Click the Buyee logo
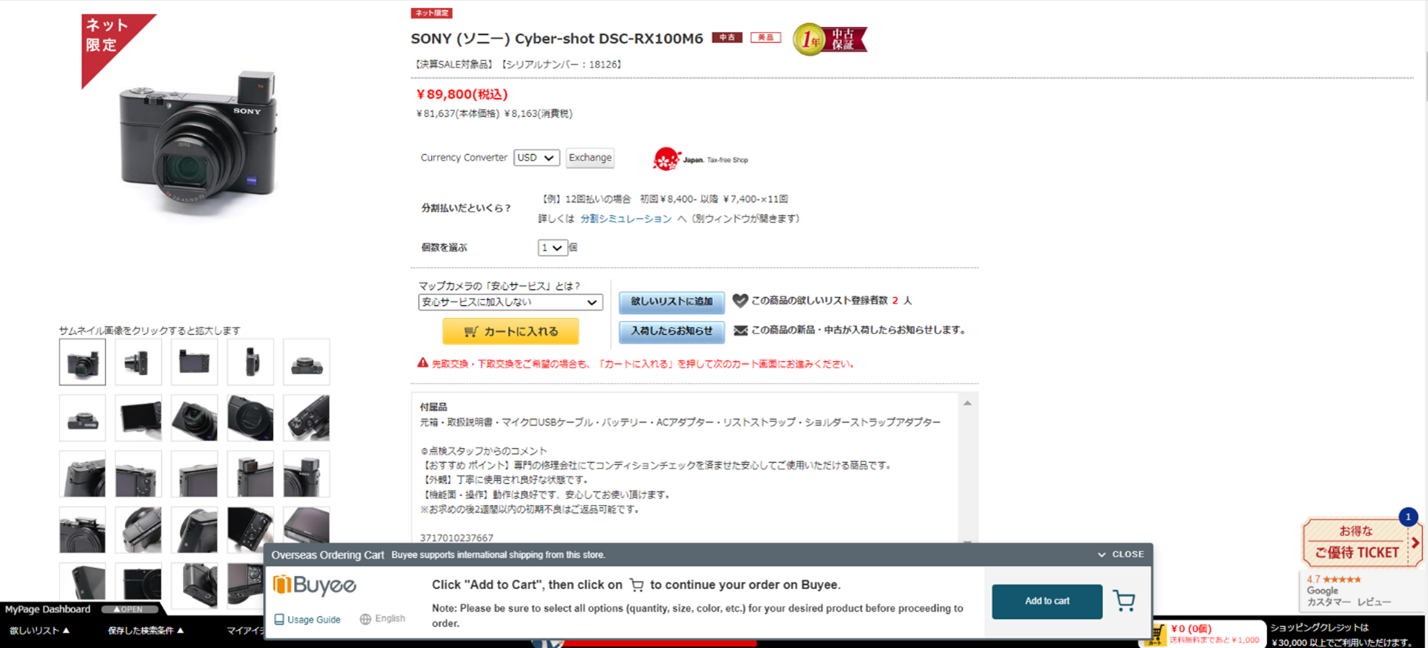 315,585
